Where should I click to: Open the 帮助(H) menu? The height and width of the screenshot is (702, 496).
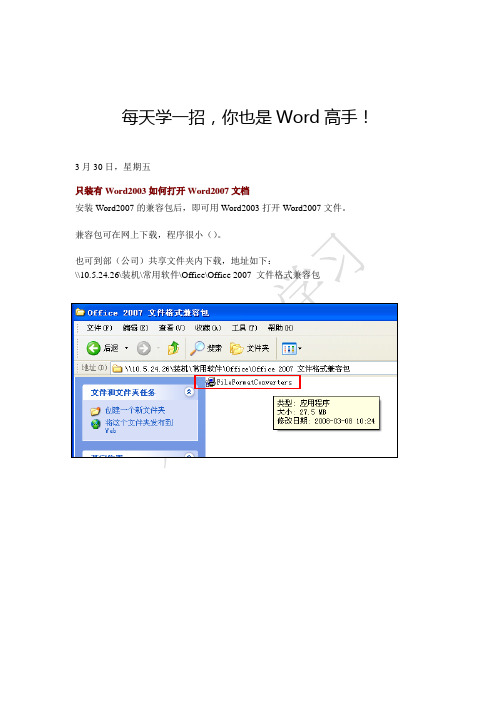coord(280,328)
